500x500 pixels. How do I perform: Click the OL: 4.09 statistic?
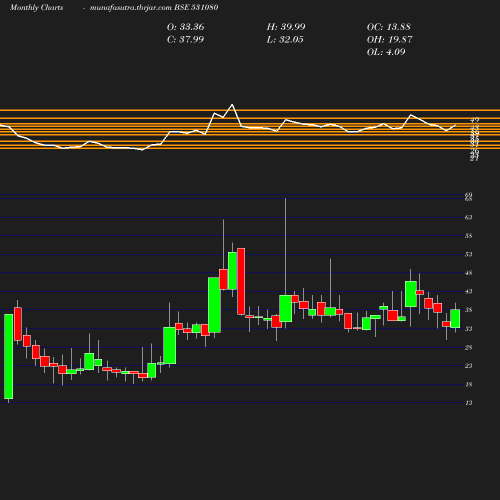pos(386,52)
